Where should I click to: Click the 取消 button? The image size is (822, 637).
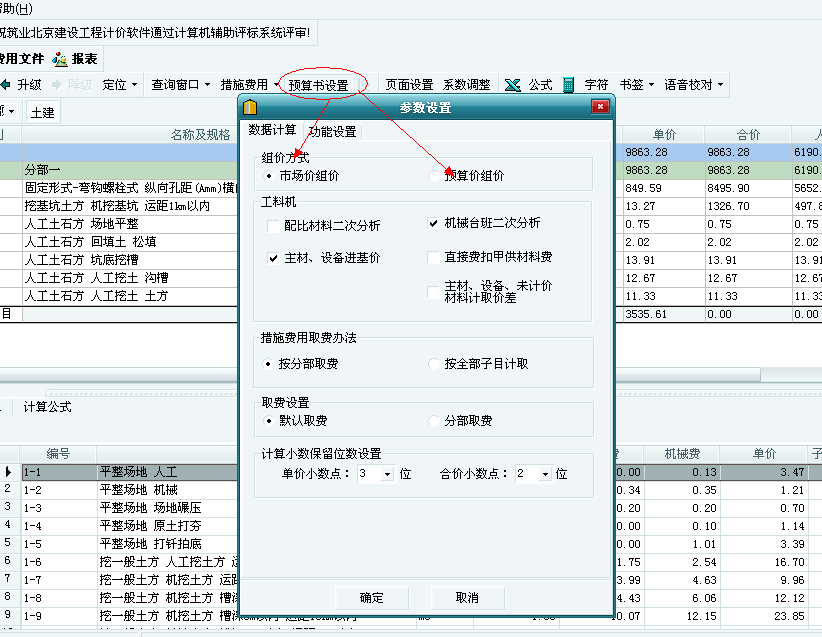point(467,598)
